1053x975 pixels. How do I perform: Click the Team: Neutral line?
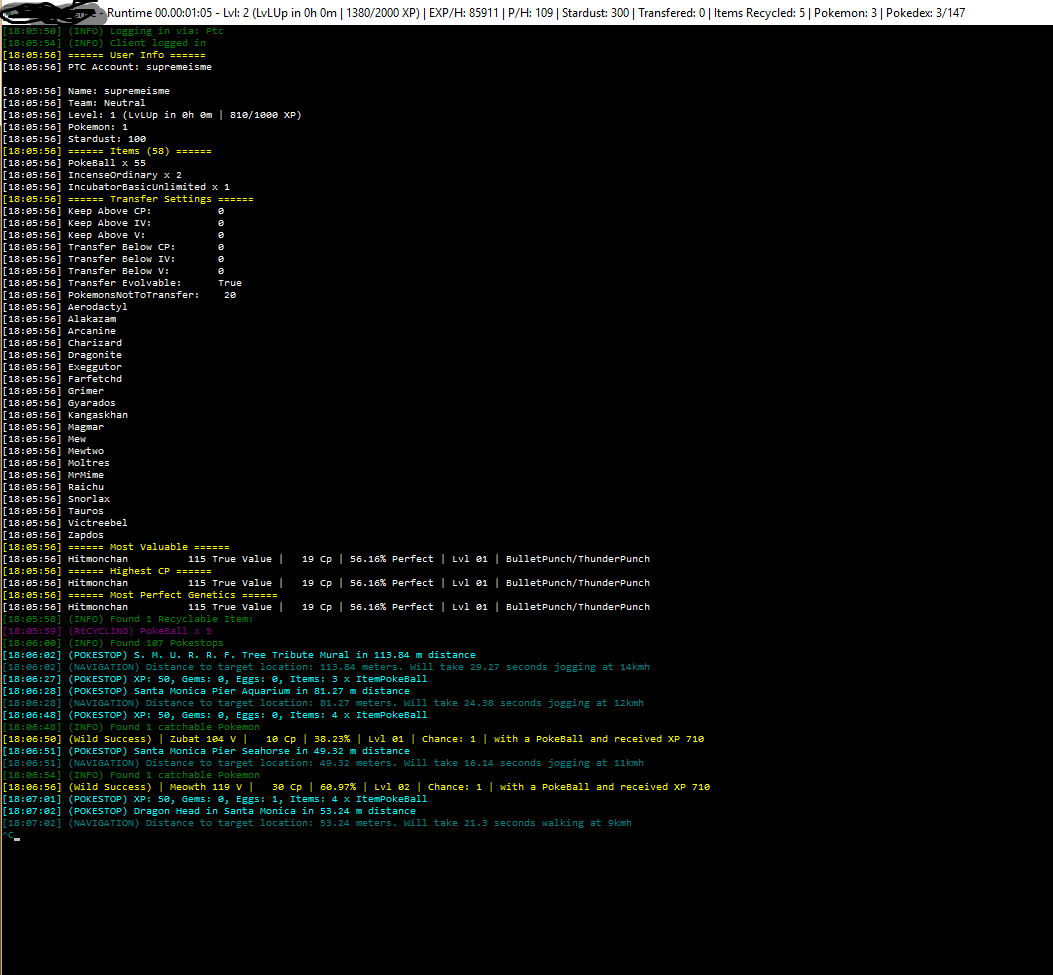pos(106,103)
